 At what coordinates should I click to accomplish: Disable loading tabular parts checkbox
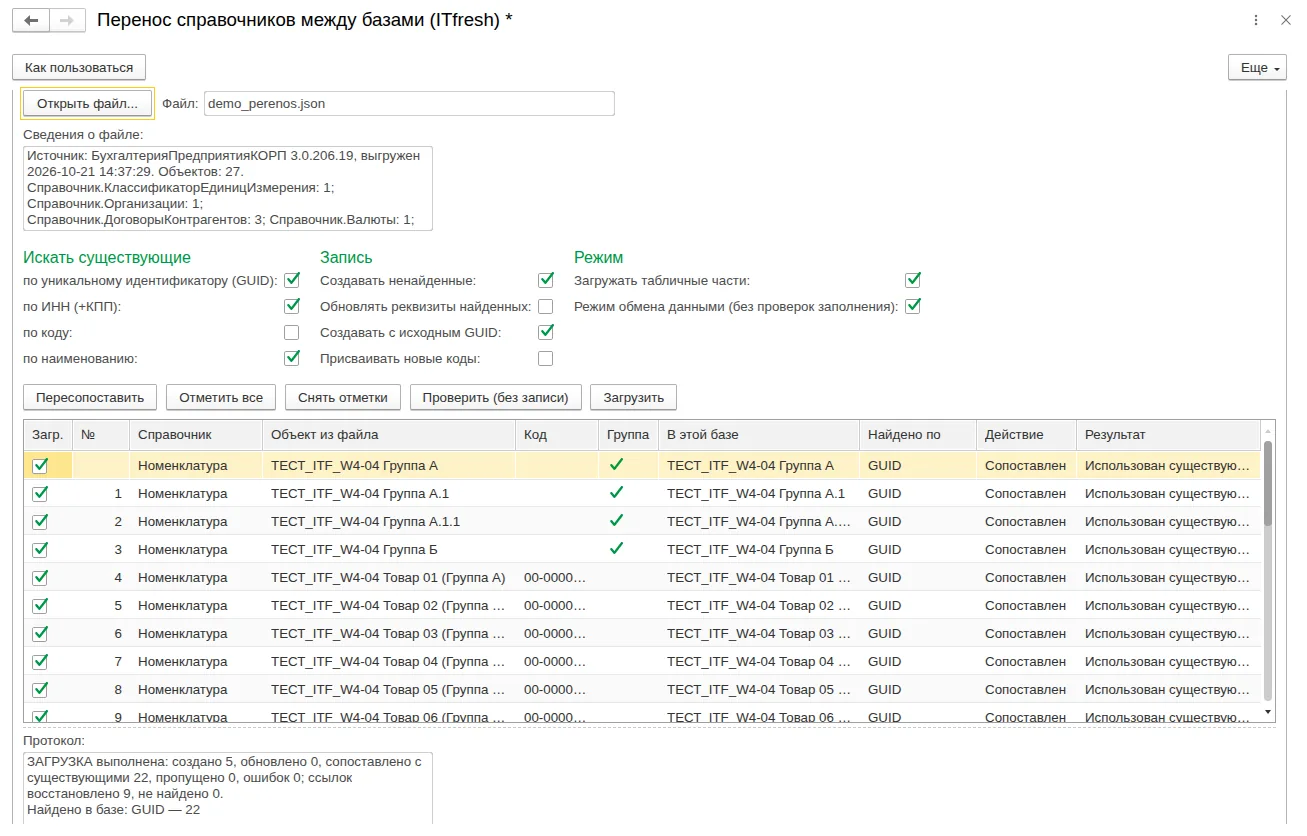click(x=913, y=280)
